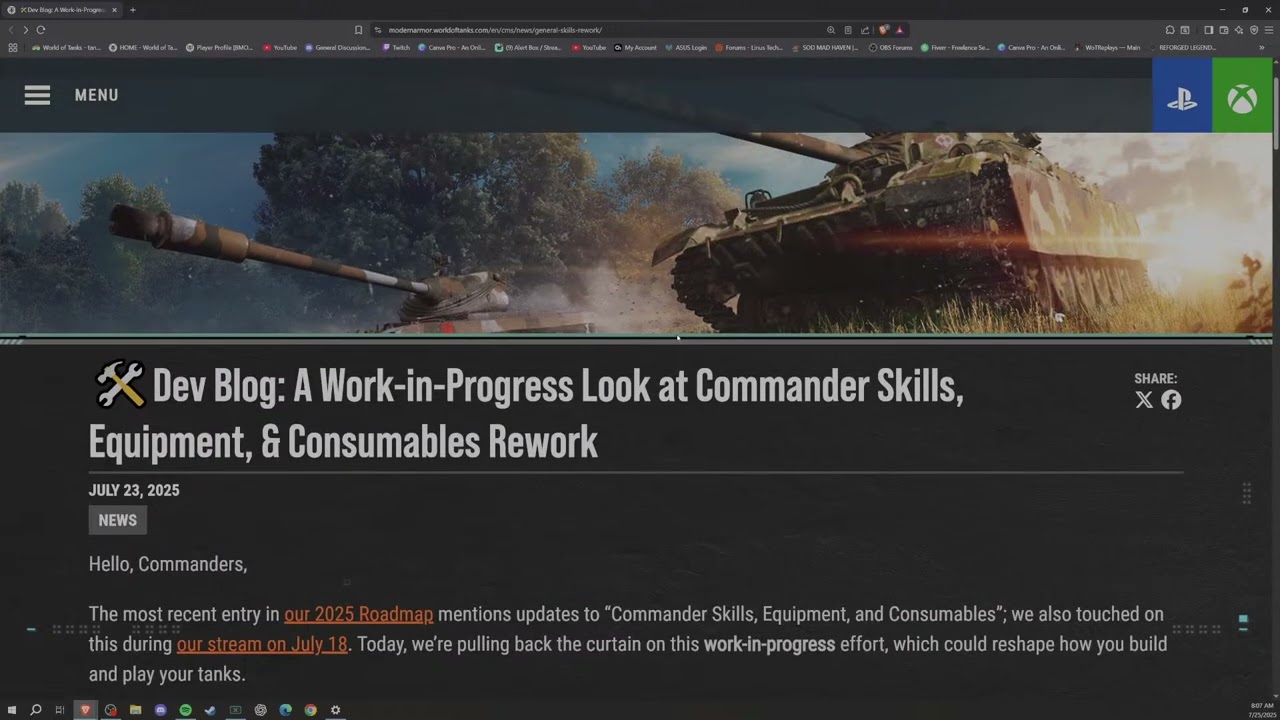Screen dimensions: 1280x720
Task: Open the Fiverr bookmark
Action: point(955,47)
